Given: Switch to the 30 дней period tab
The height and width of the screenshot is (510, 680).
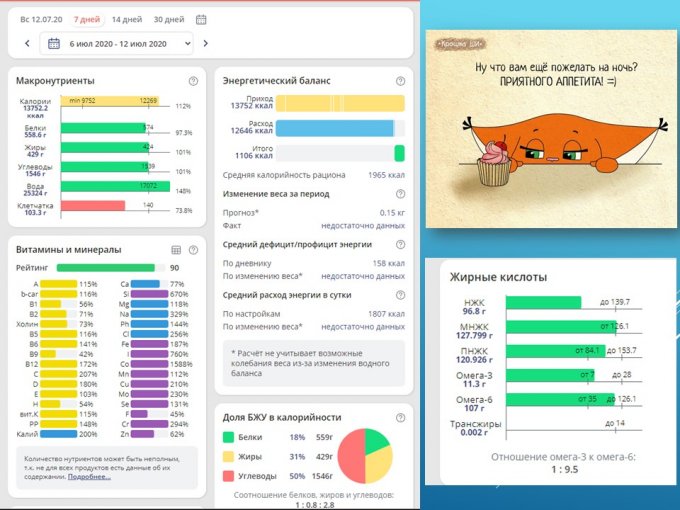Looking at the screenshot, I should pyautogui.click(x=168, y=19).
